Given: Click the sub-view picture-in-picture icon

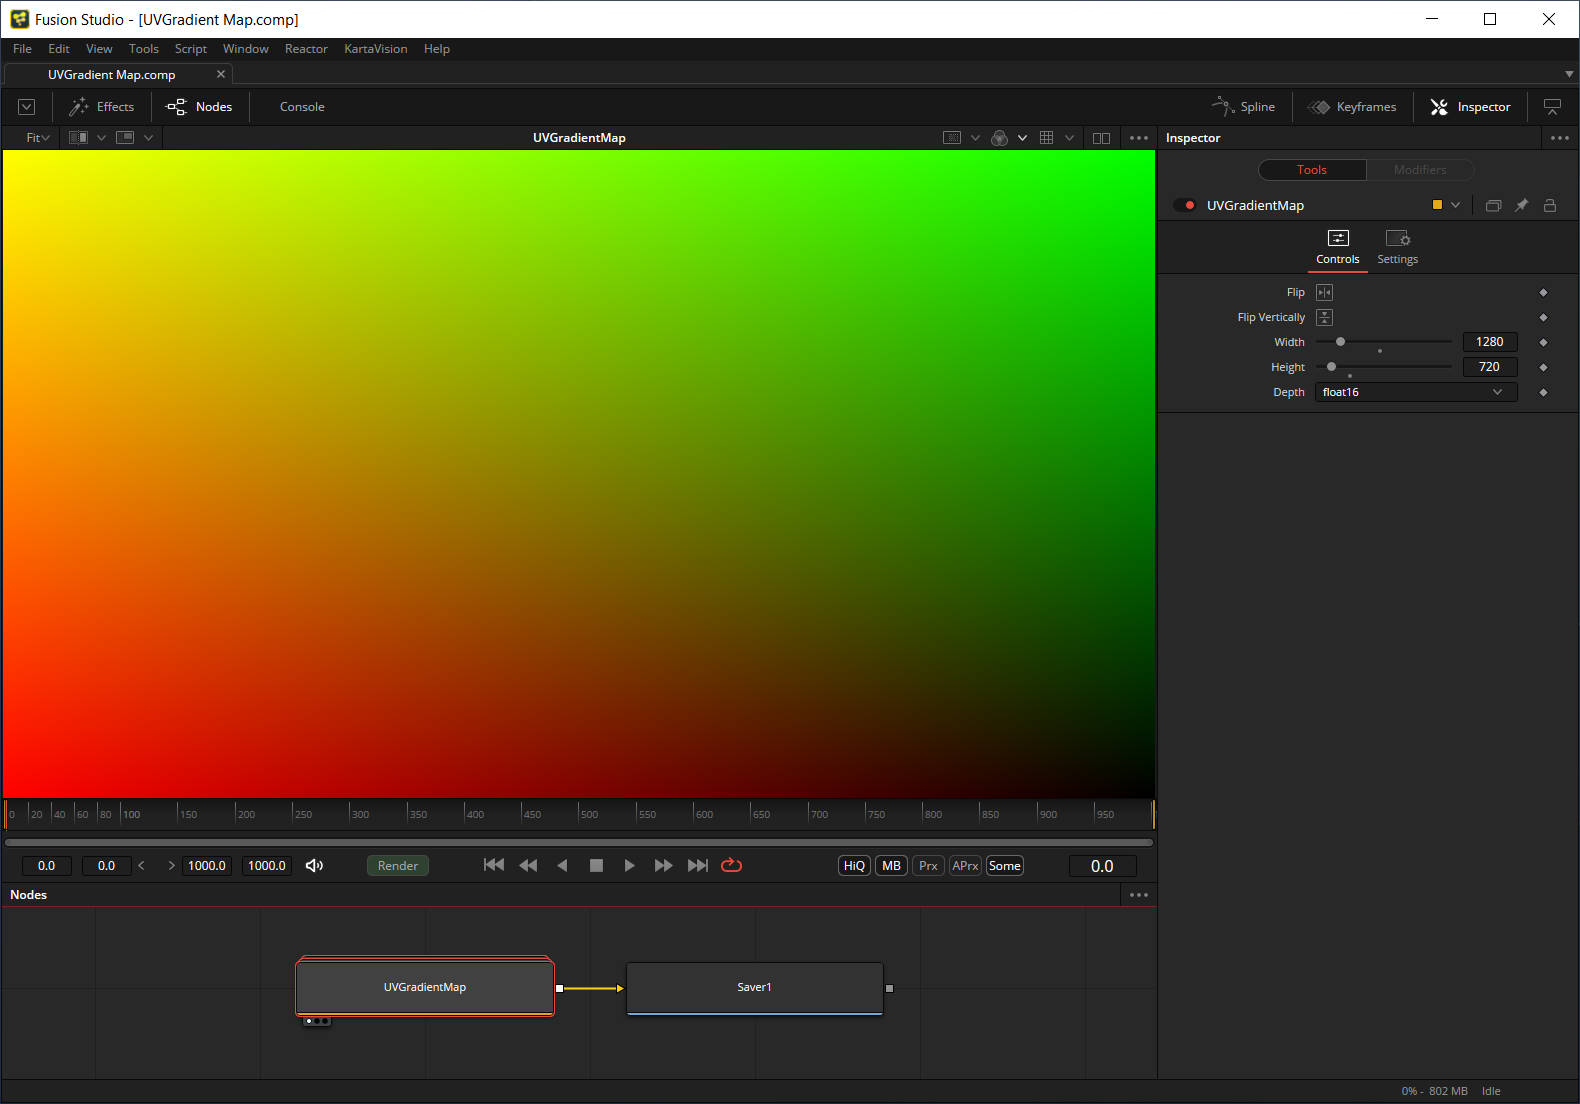Looking at the screenshot, I should point(125,138).
